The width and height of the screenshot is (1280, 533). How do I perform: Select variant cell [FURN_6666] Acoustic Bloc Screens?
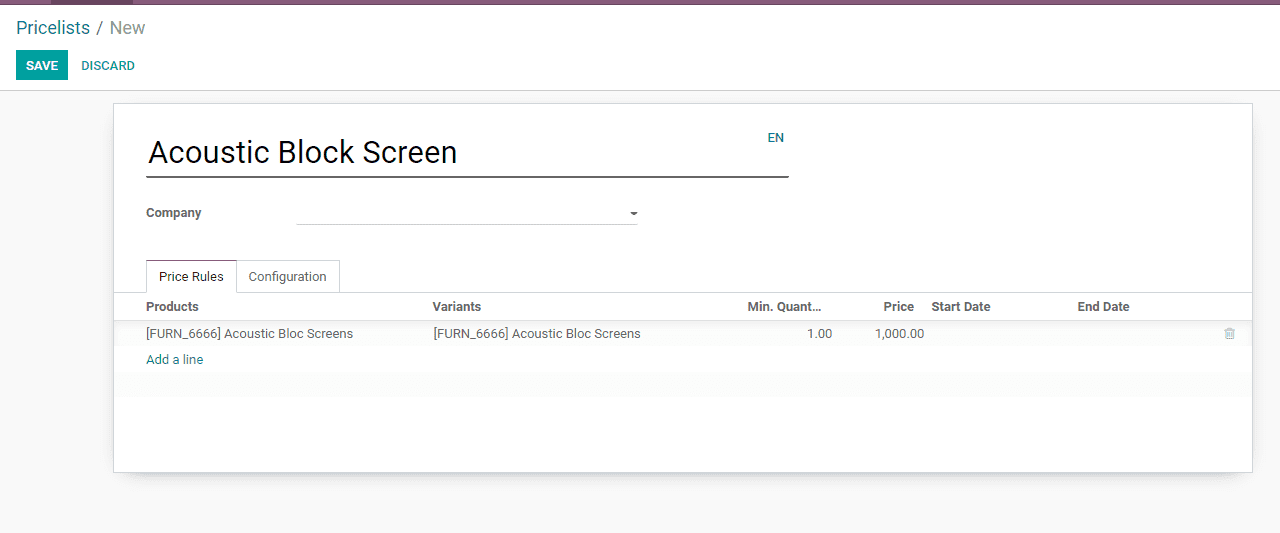tap(537, 334)
